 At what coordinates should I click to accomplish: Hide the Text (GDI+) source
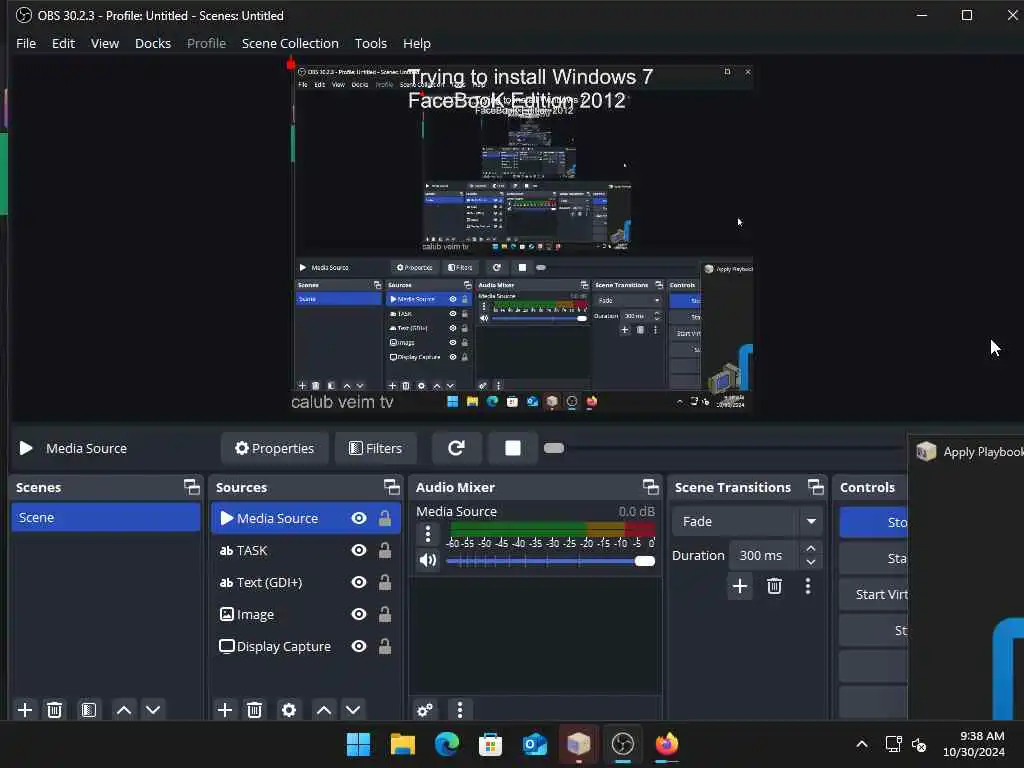(x=359, y=582)
